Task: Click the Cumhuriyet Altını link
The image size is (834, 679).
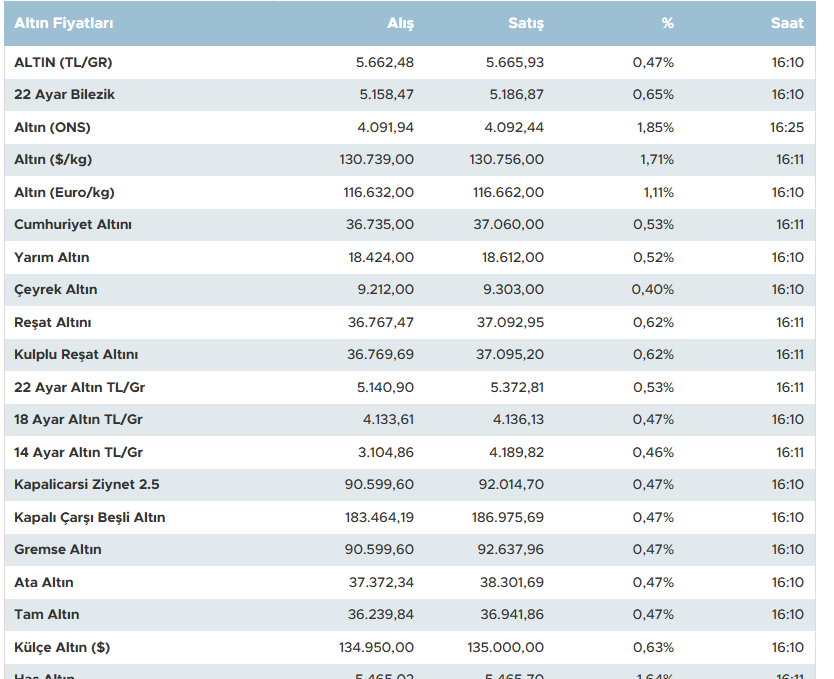Action: click(73, 225)
